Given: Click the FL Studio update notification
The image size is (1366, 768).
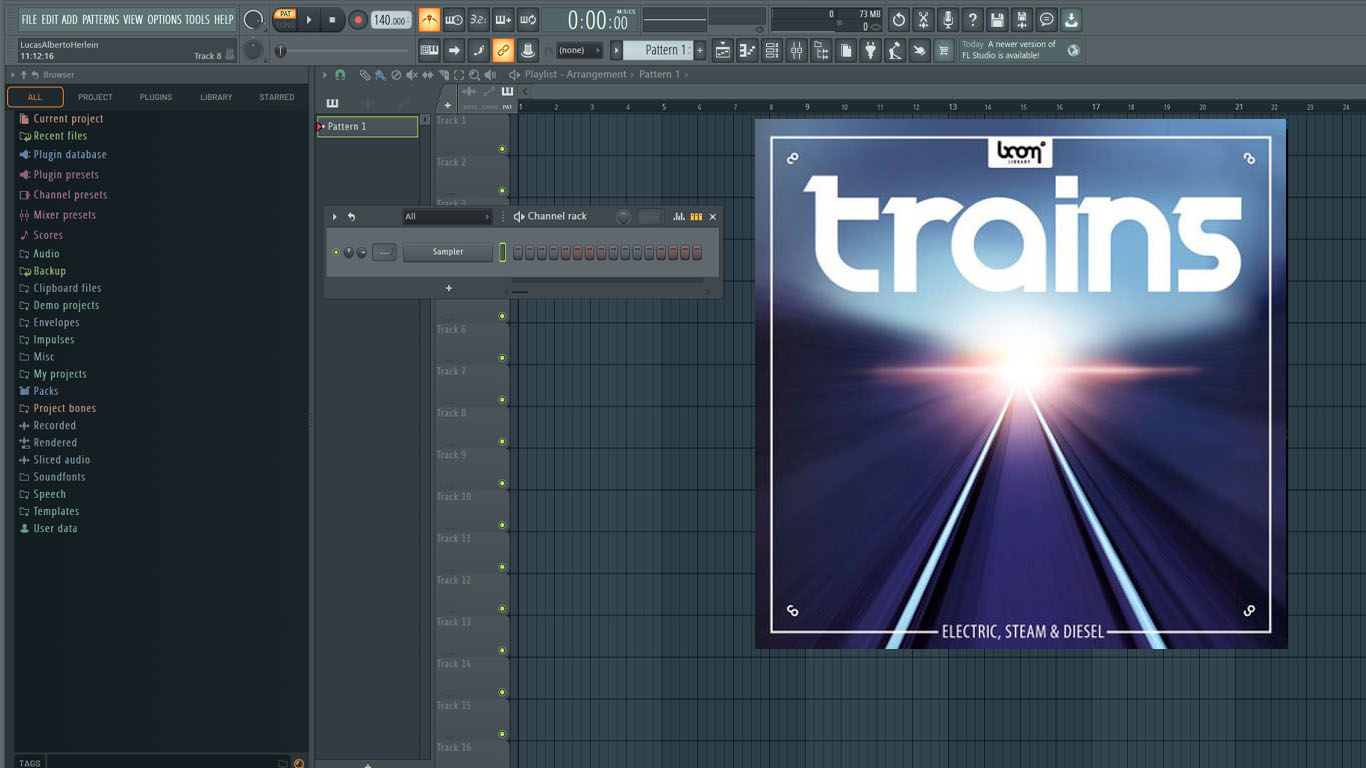Looking at the screenshot, I should click(x=1021, y=50).
